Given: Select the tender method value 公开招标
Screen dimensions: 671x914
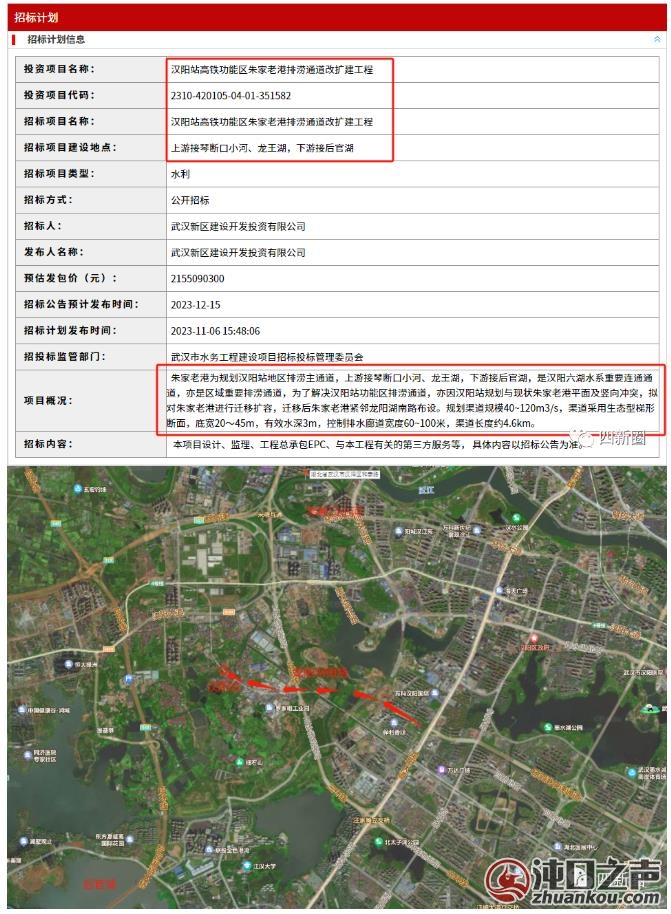Looking at the screenshot, I should pyautogui.click(x=189, y=200).
